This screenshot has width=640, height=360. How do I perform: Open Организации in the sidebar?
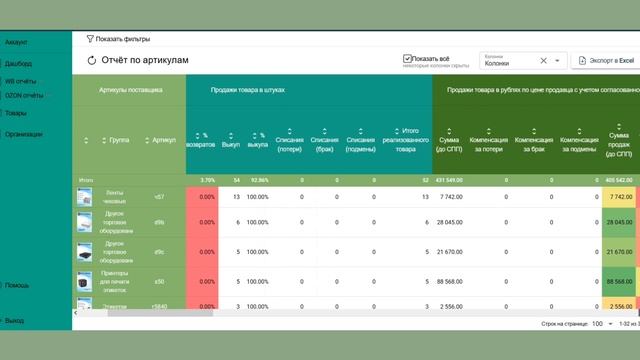tap(24, 134)
